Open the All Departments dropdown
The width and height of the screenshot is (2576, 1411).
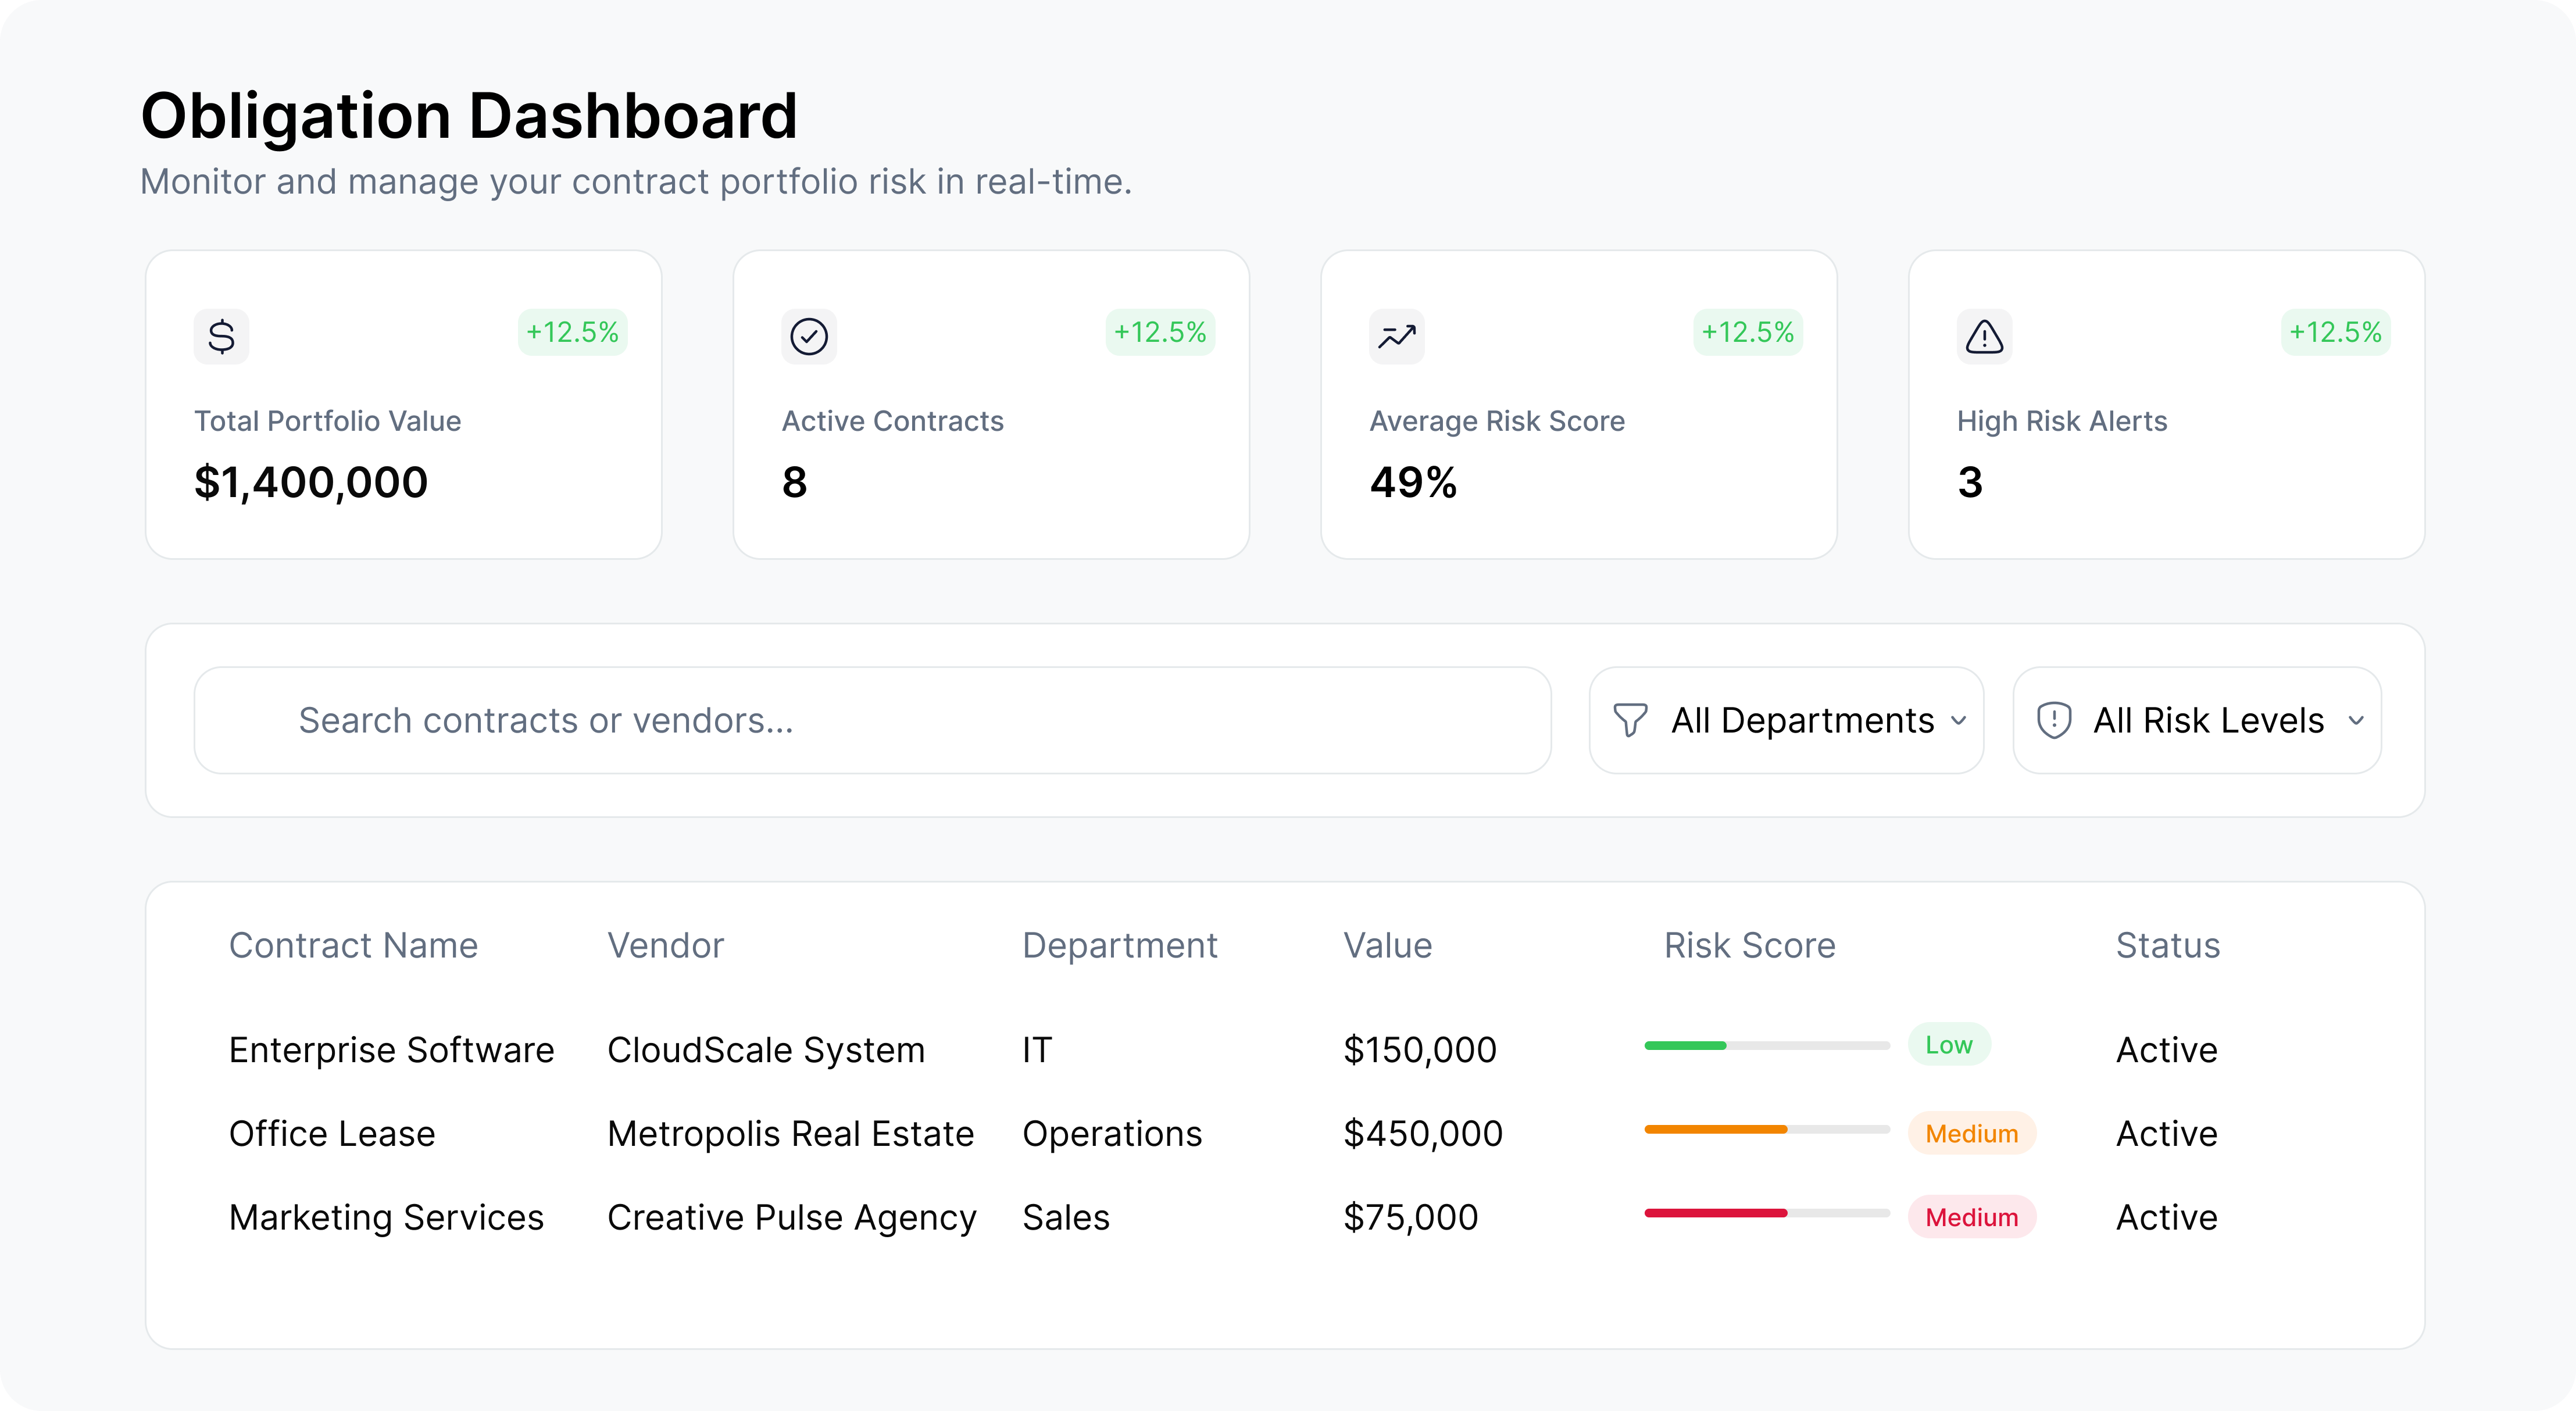pyautogui.click(x=1786, y=720)
